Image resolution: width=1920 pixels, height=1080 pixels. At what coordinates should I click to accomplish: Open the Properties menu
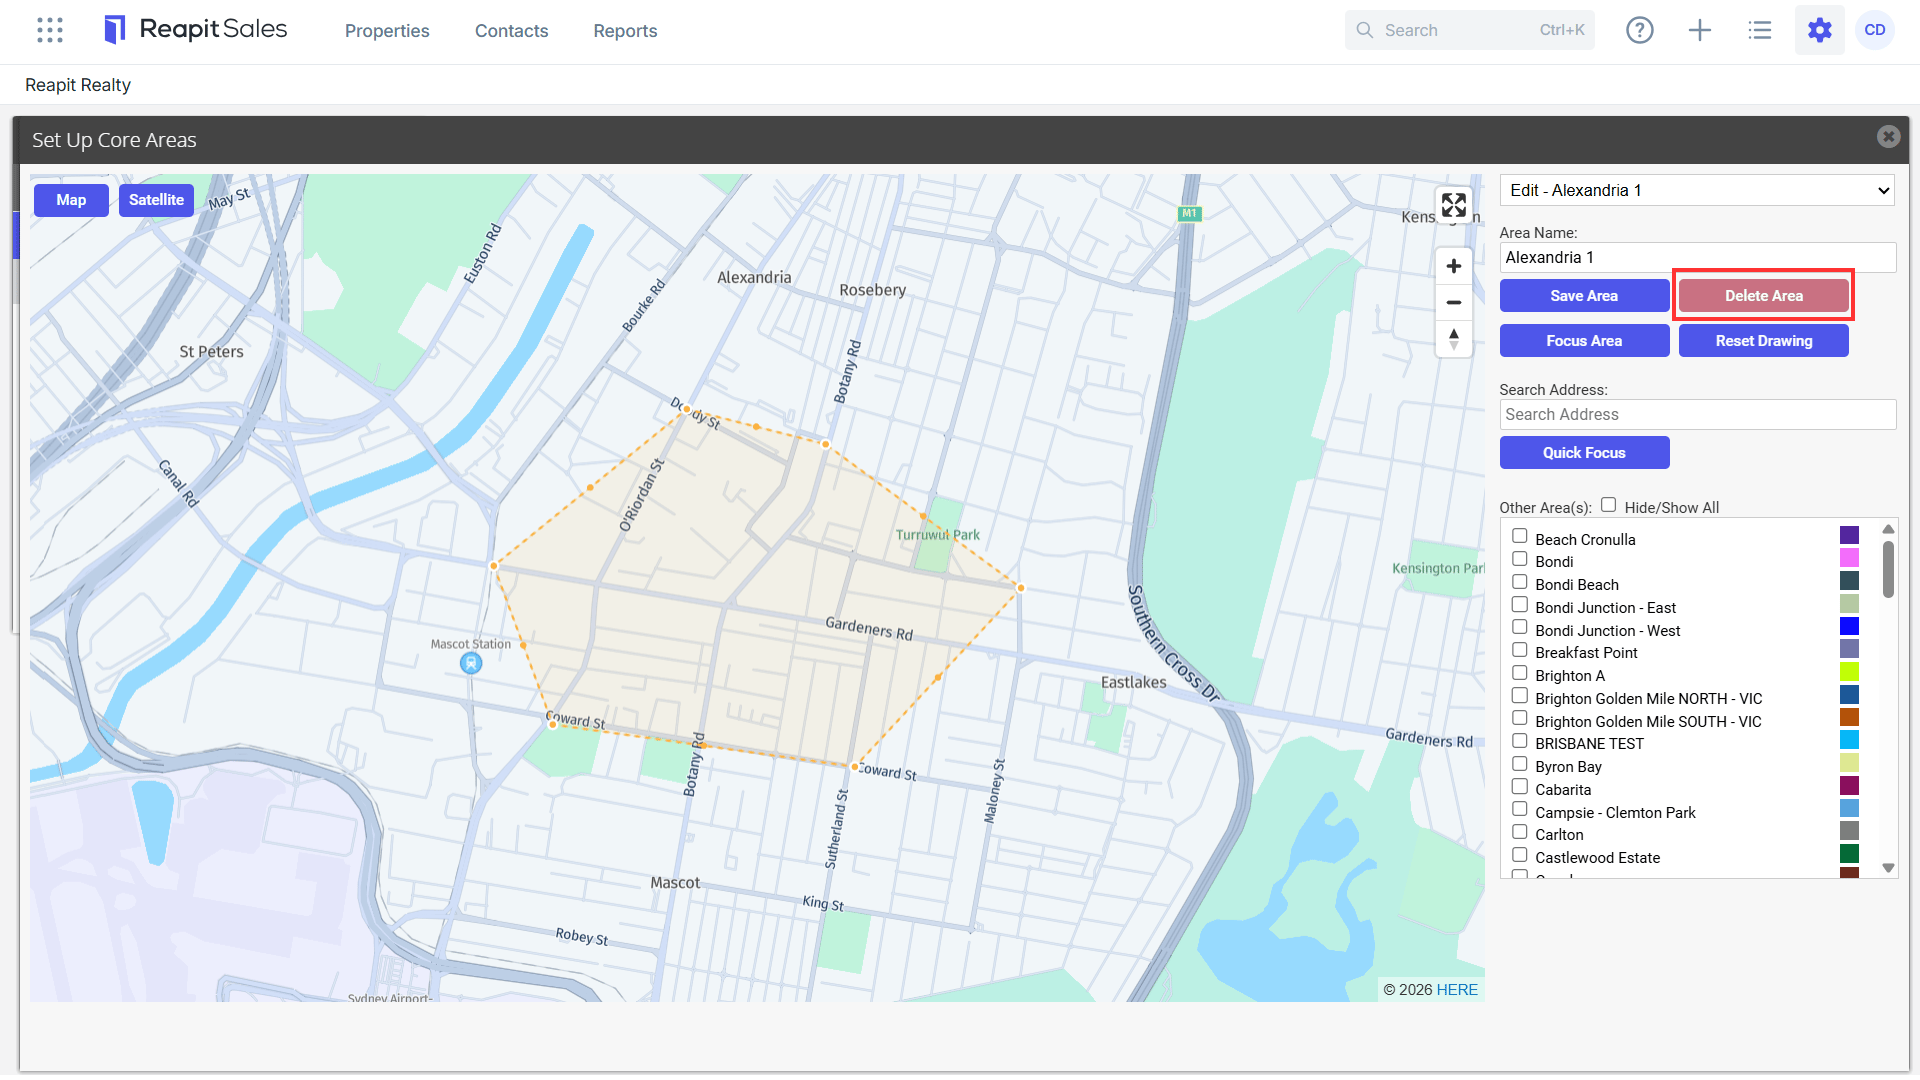[x=387, y=31]
